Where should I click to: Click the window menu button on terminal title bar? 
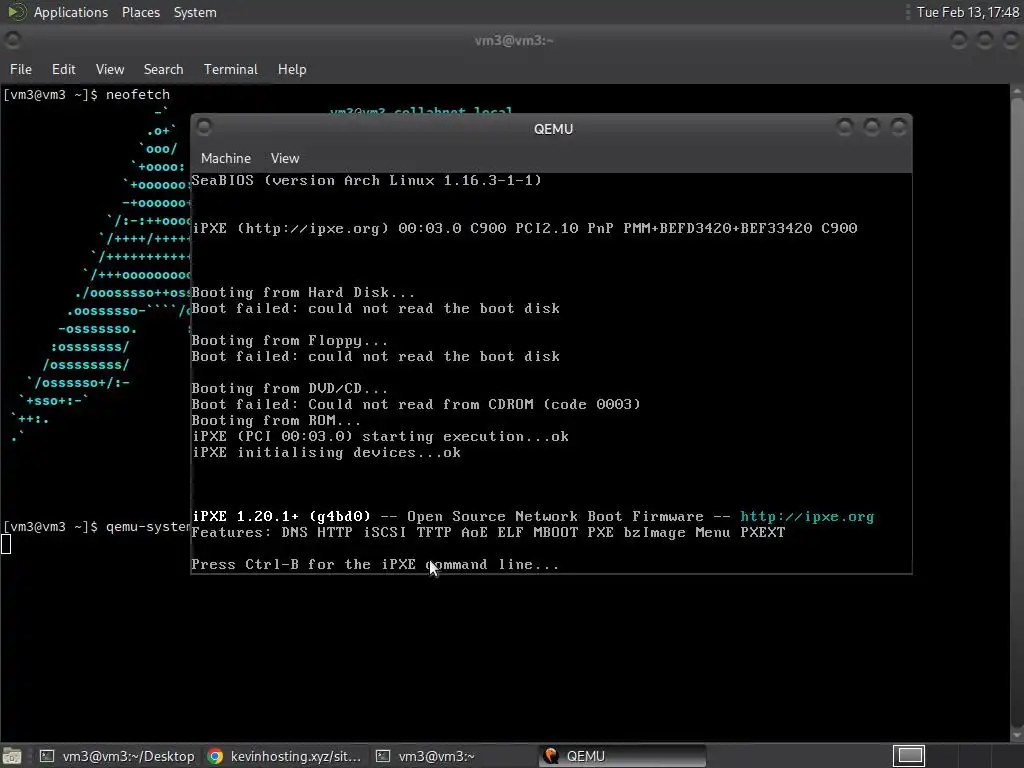tap(12, 40)
